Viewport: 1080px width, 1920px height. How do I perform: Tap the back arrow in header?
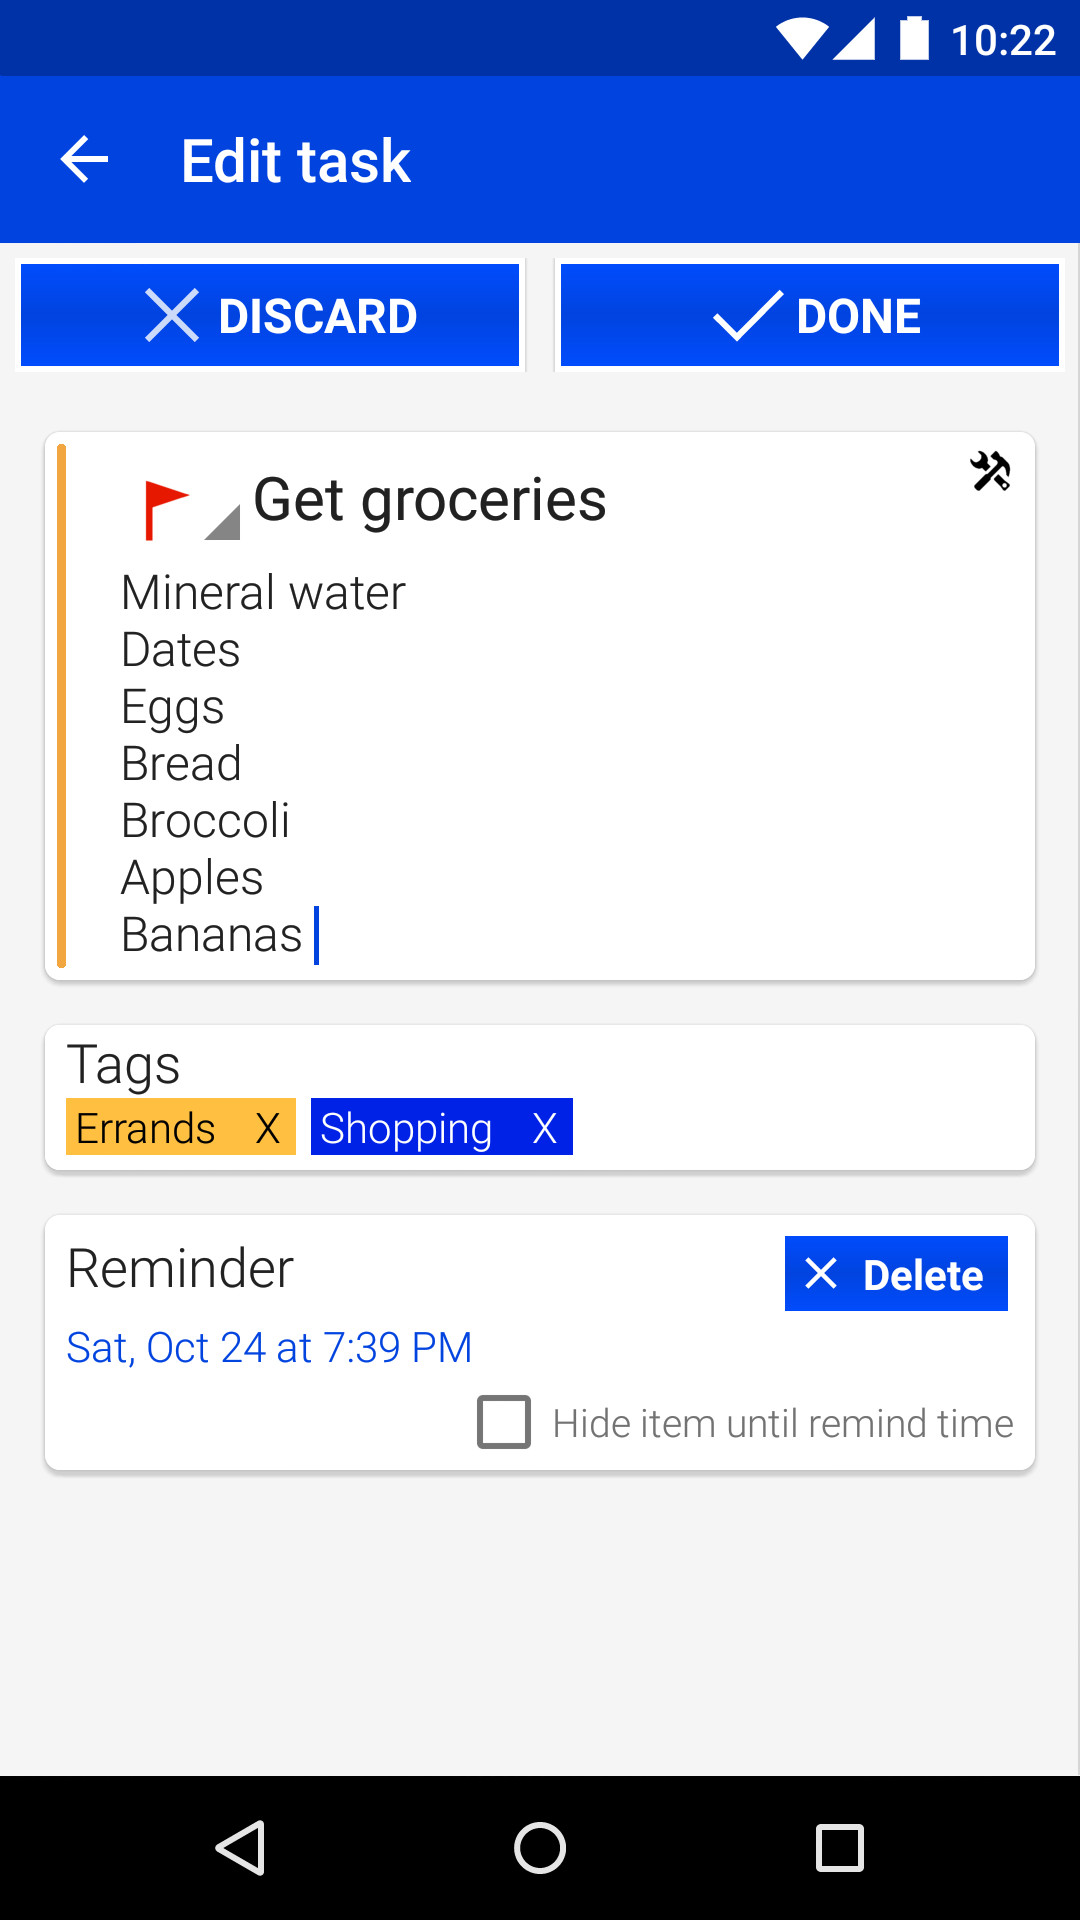[x=85, y=160]
